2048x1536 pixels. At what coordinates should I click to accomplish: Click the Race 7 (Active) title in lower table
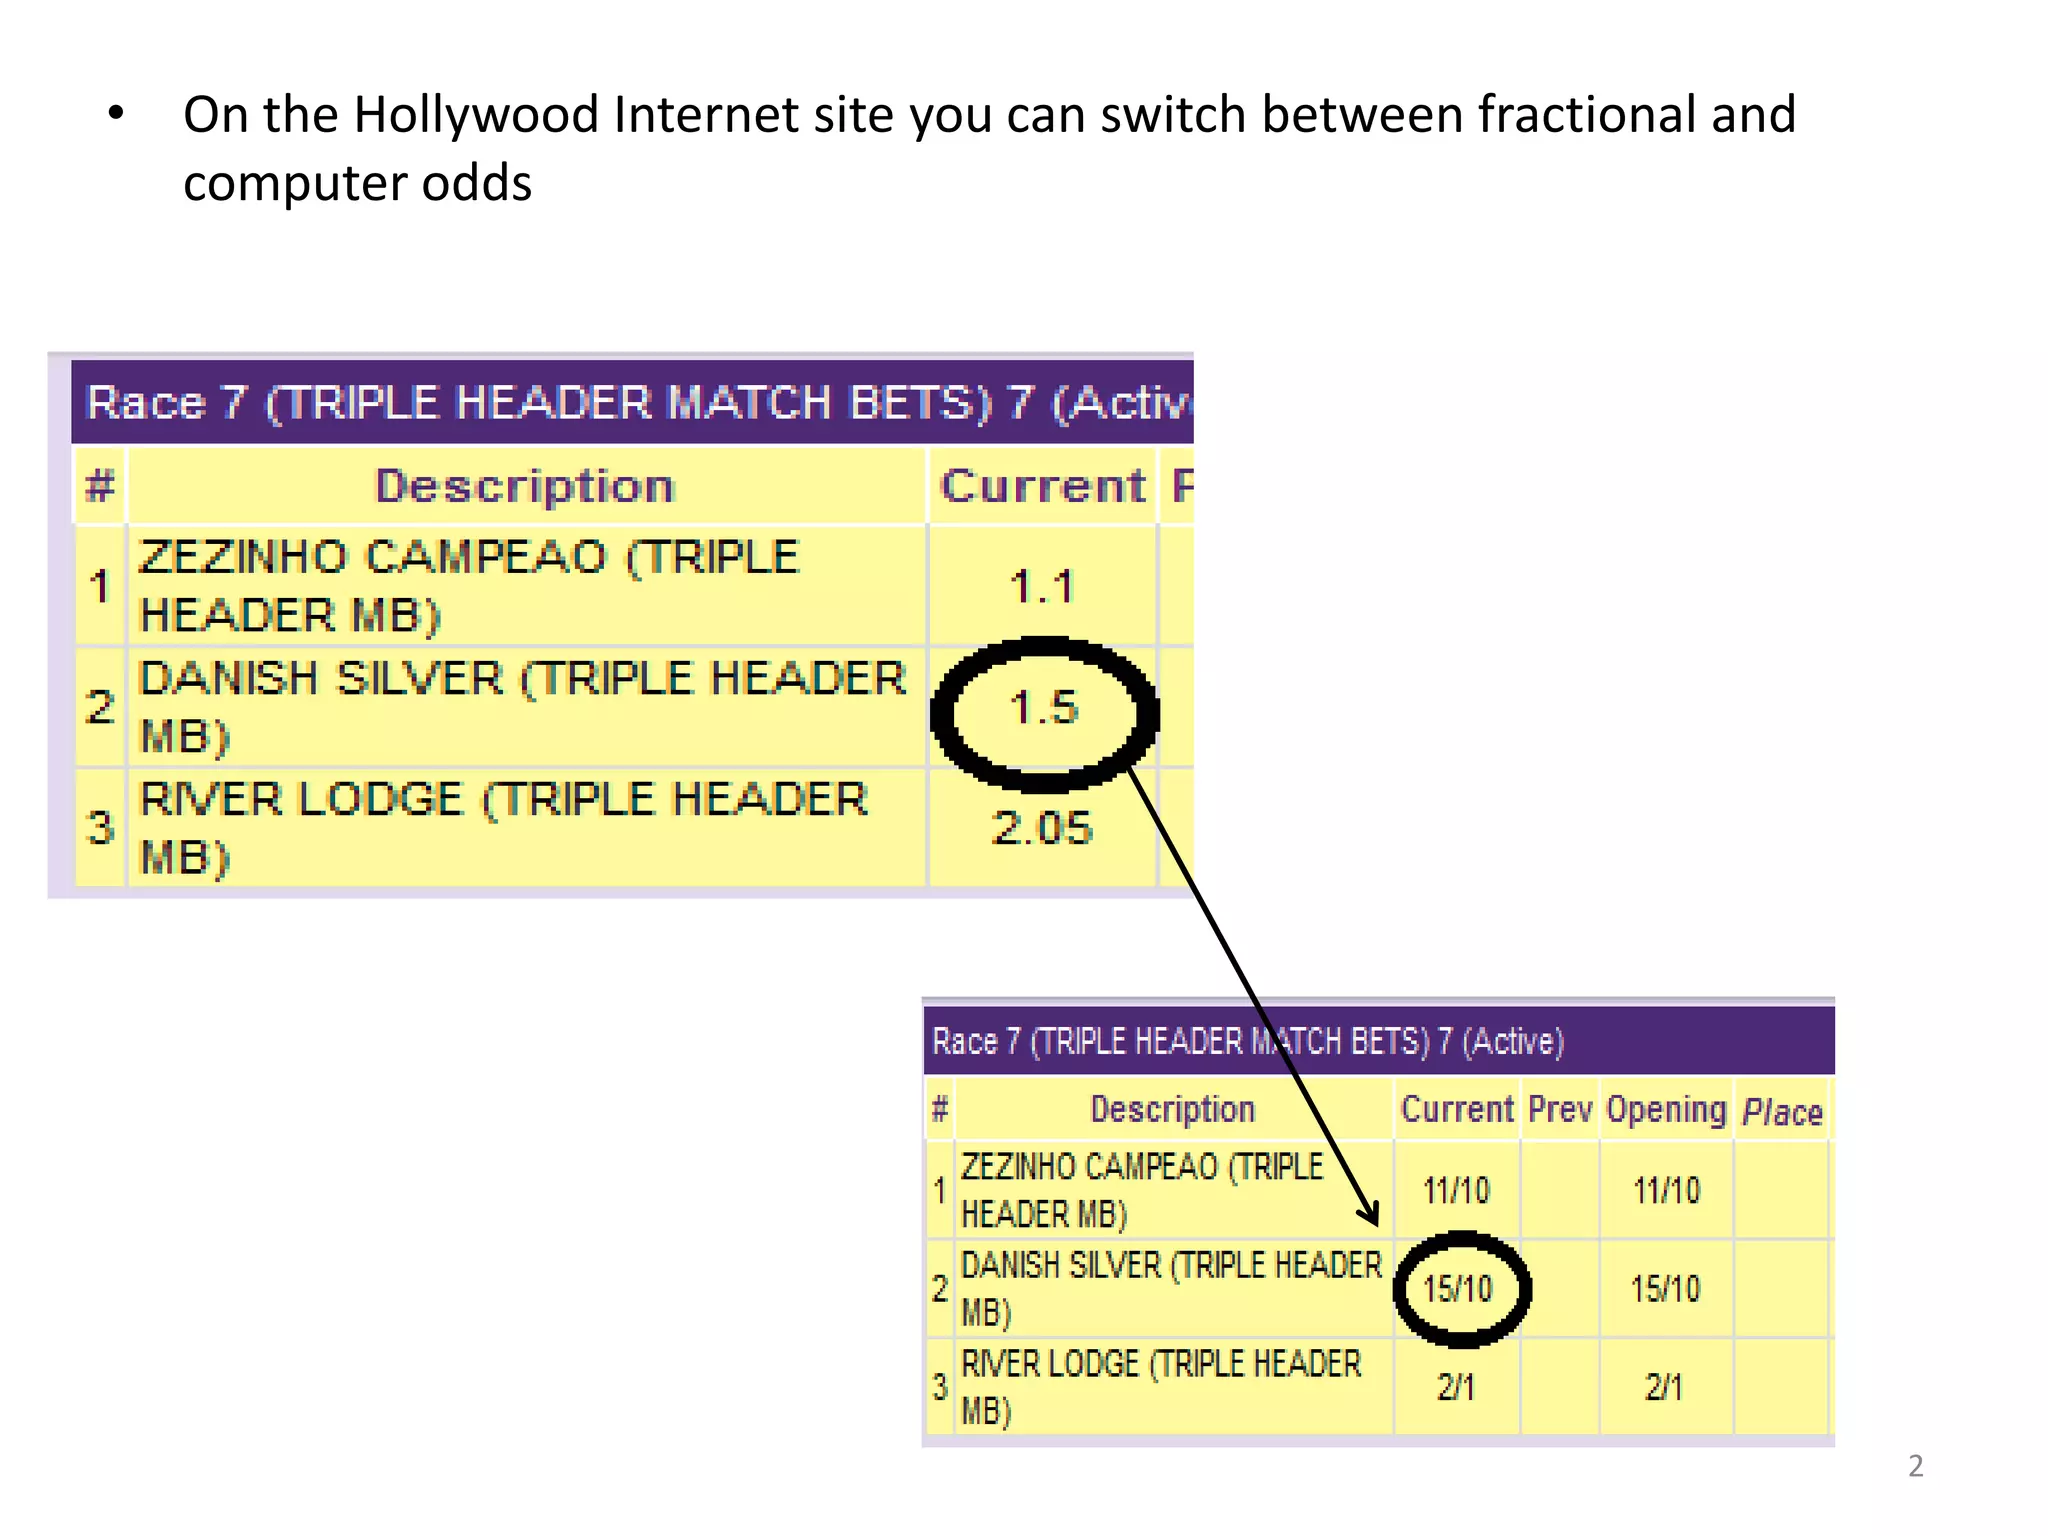[1247, 1042]
